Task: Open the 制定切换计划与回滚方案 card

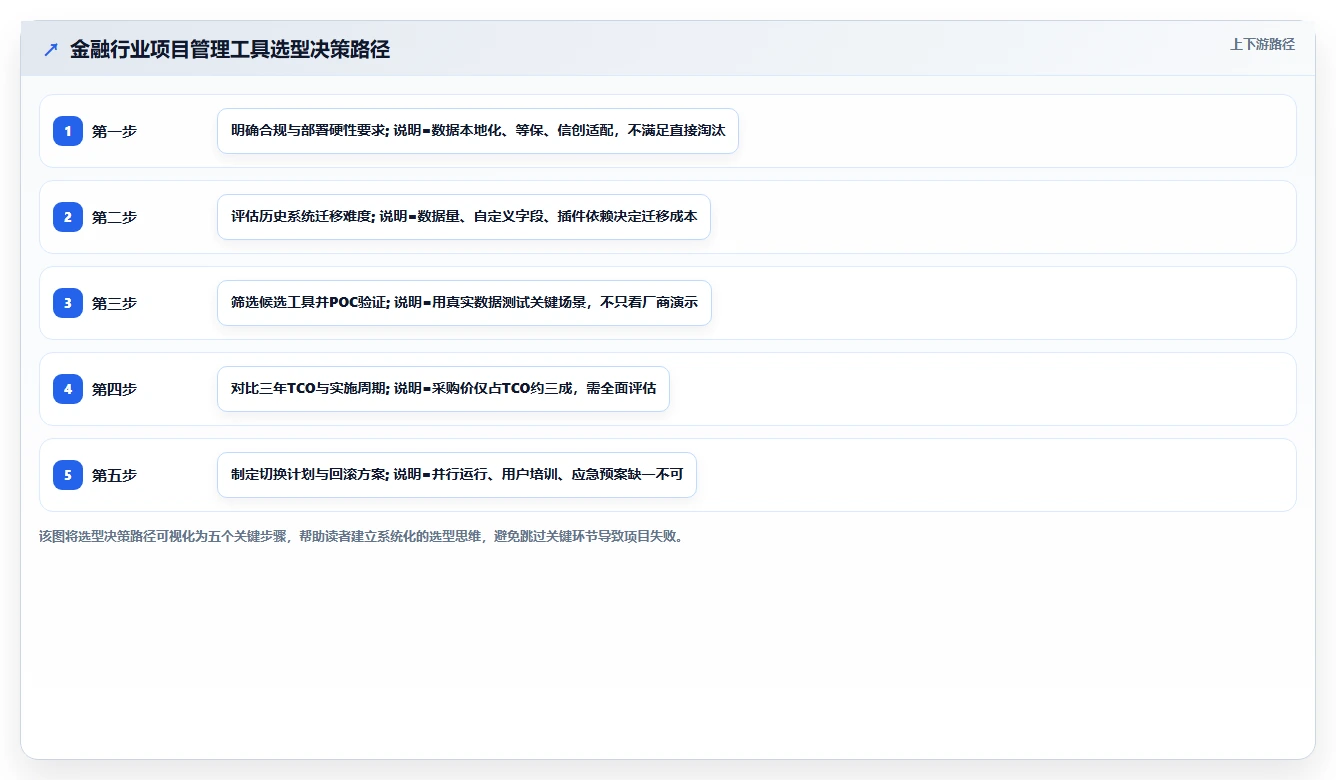Action: click(457, 475)
